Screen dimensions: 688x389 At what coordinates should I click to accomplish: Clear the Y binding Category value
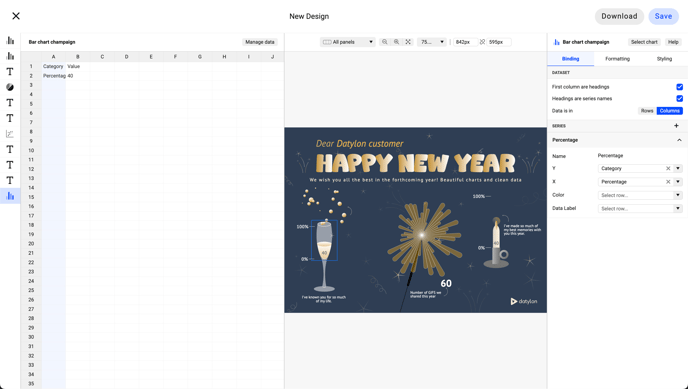point(668,168)
